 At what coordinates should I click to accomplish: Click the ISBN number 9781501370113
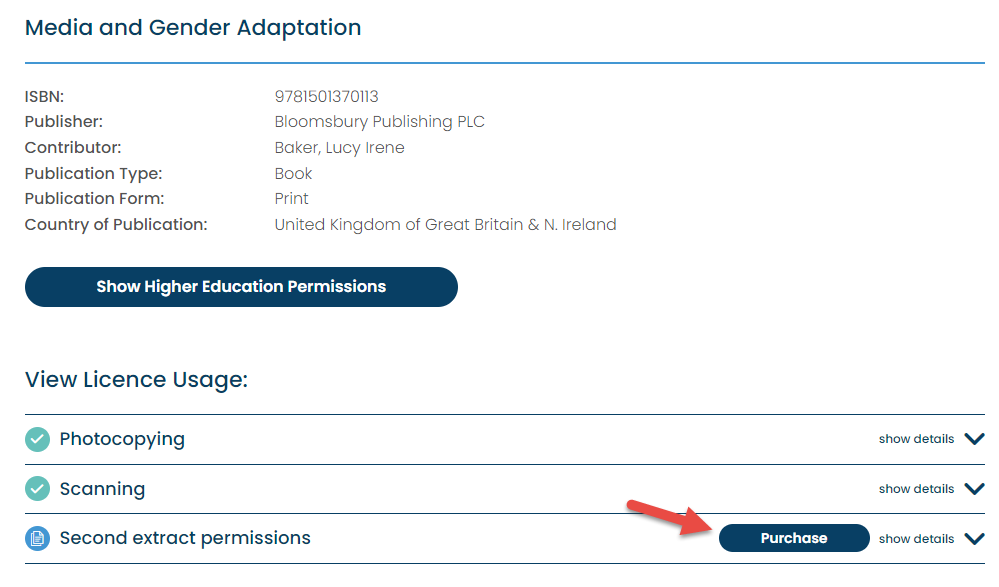[327, 97]
